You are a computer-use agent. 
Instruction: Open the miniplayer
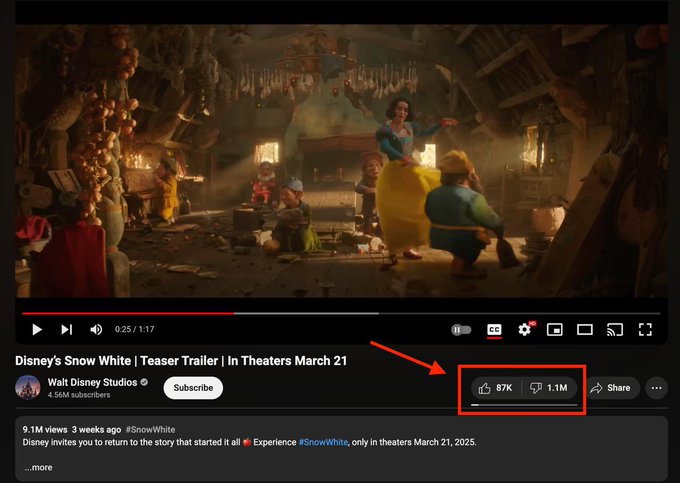[555, 330]
